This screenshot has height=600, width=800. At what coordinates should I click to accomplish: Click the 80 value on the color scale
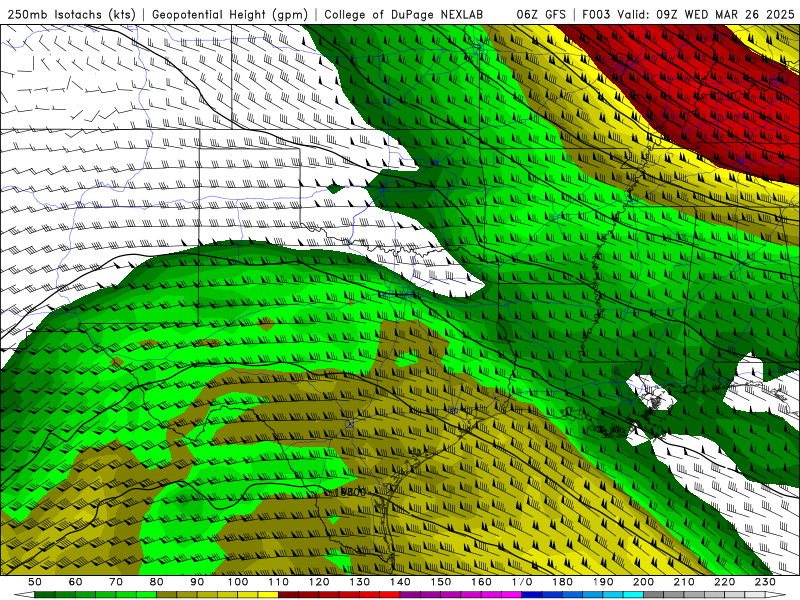157,582
